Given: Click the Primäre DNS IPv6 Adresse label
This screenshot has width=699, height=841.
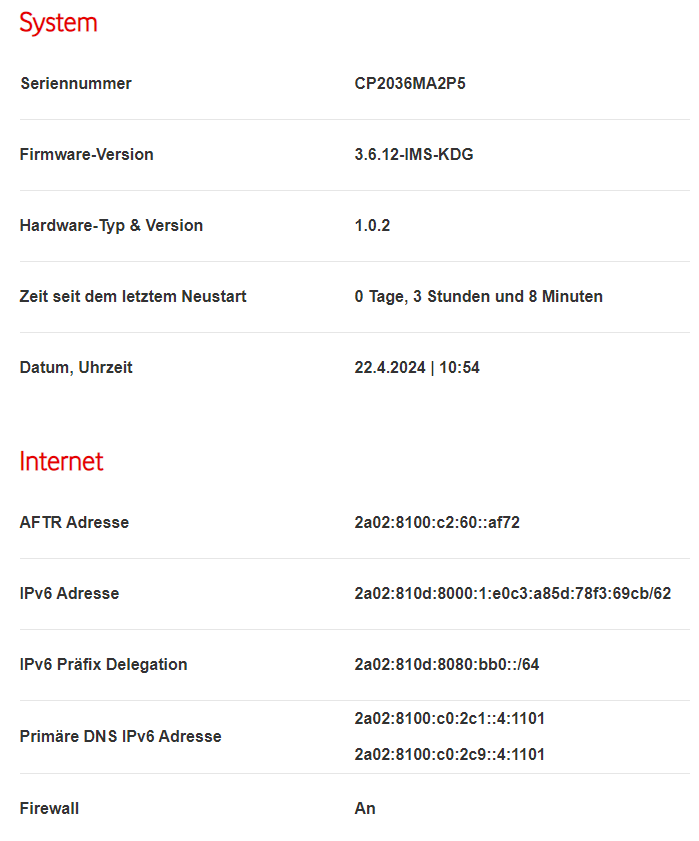Looking at the screenshot, I should click(120, 736).
